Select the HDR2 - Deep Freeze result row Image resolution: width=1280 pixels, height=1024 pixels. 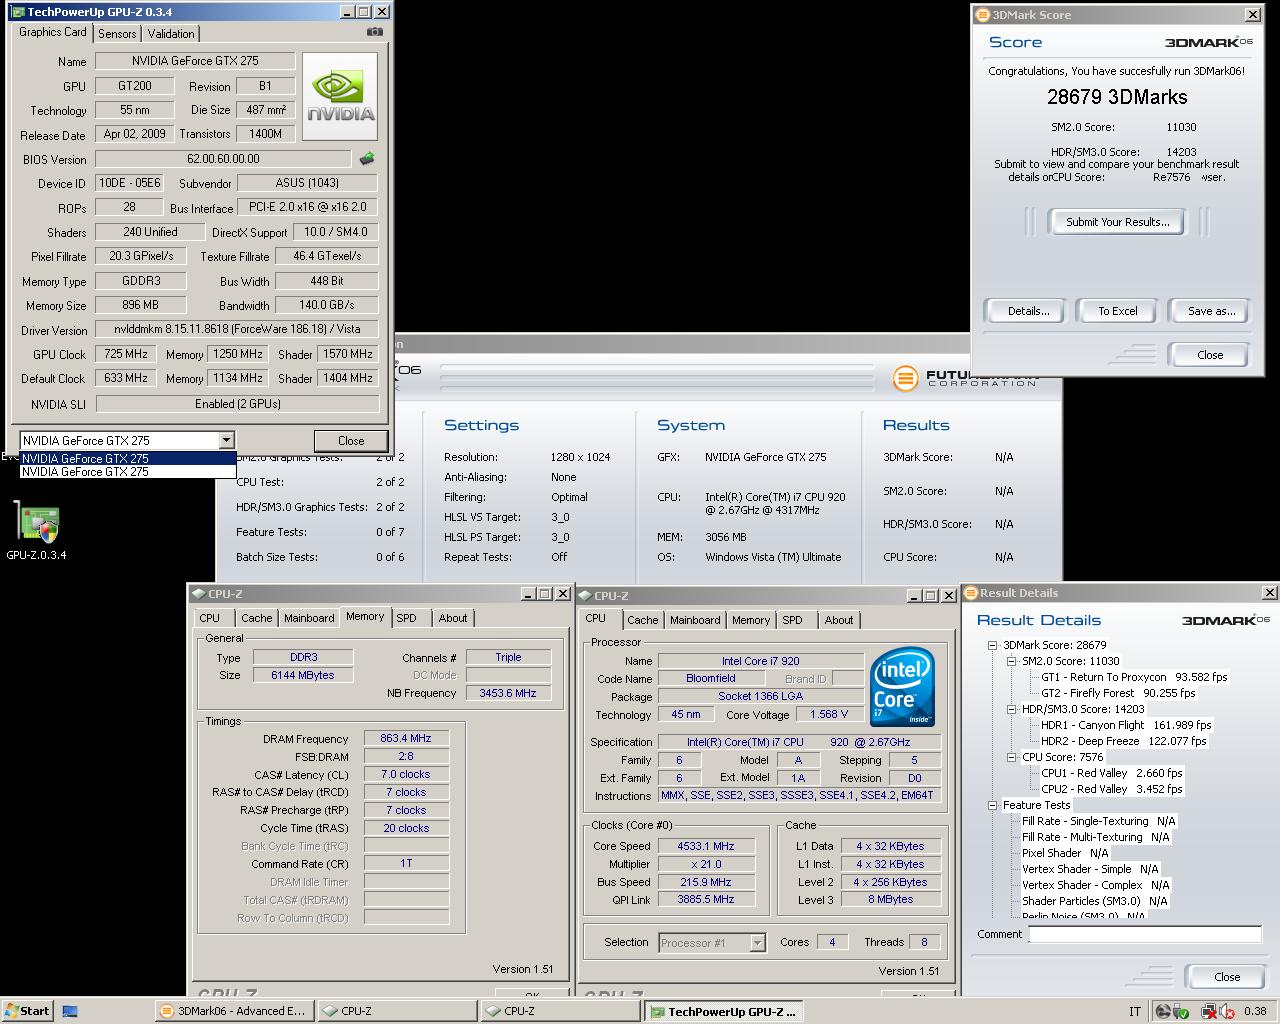1123,741
